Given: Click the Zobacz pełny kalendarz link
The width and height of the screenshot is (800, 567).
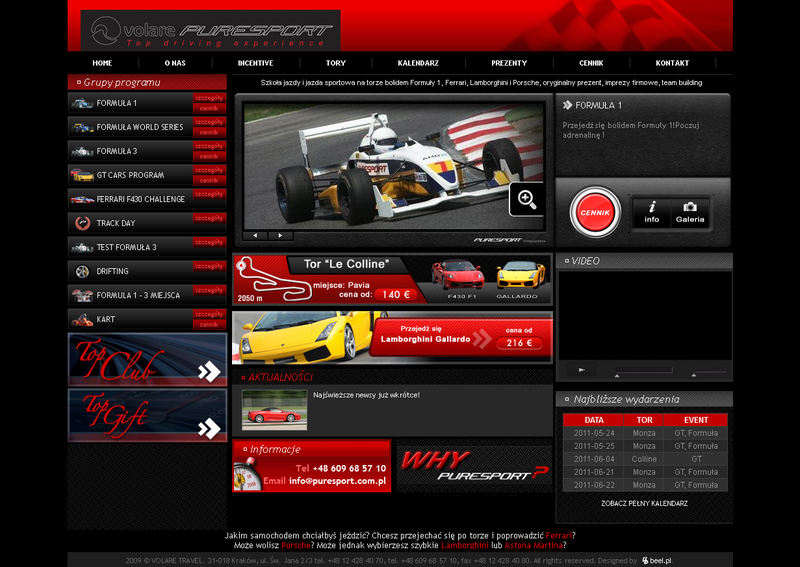Looking at the screenshot, I should (x=644, y=503).
